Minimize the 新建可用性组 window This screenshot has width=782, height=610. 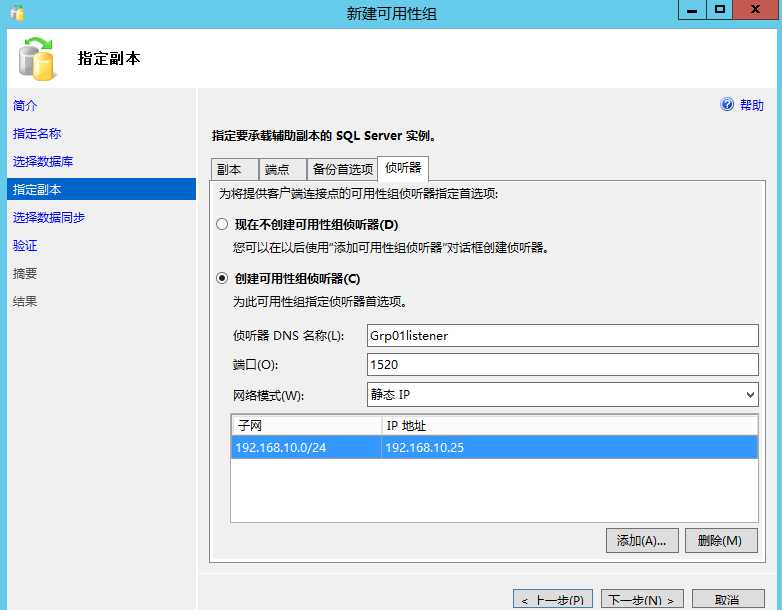pos(692,9)
